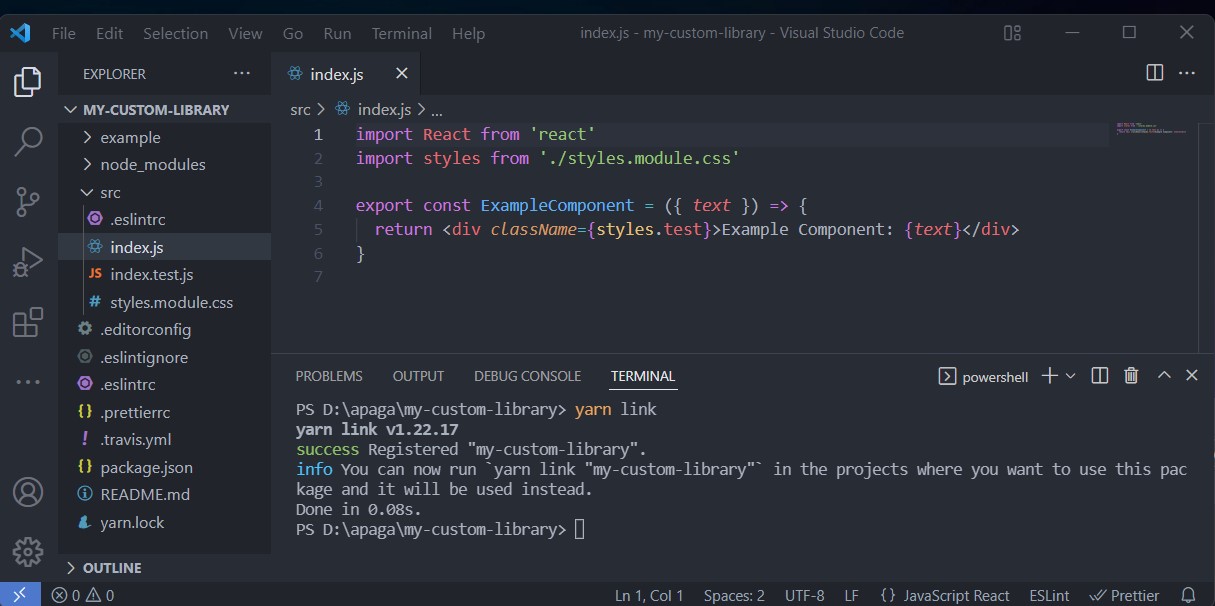Open styles.module.css in explorer

point(164,302)
